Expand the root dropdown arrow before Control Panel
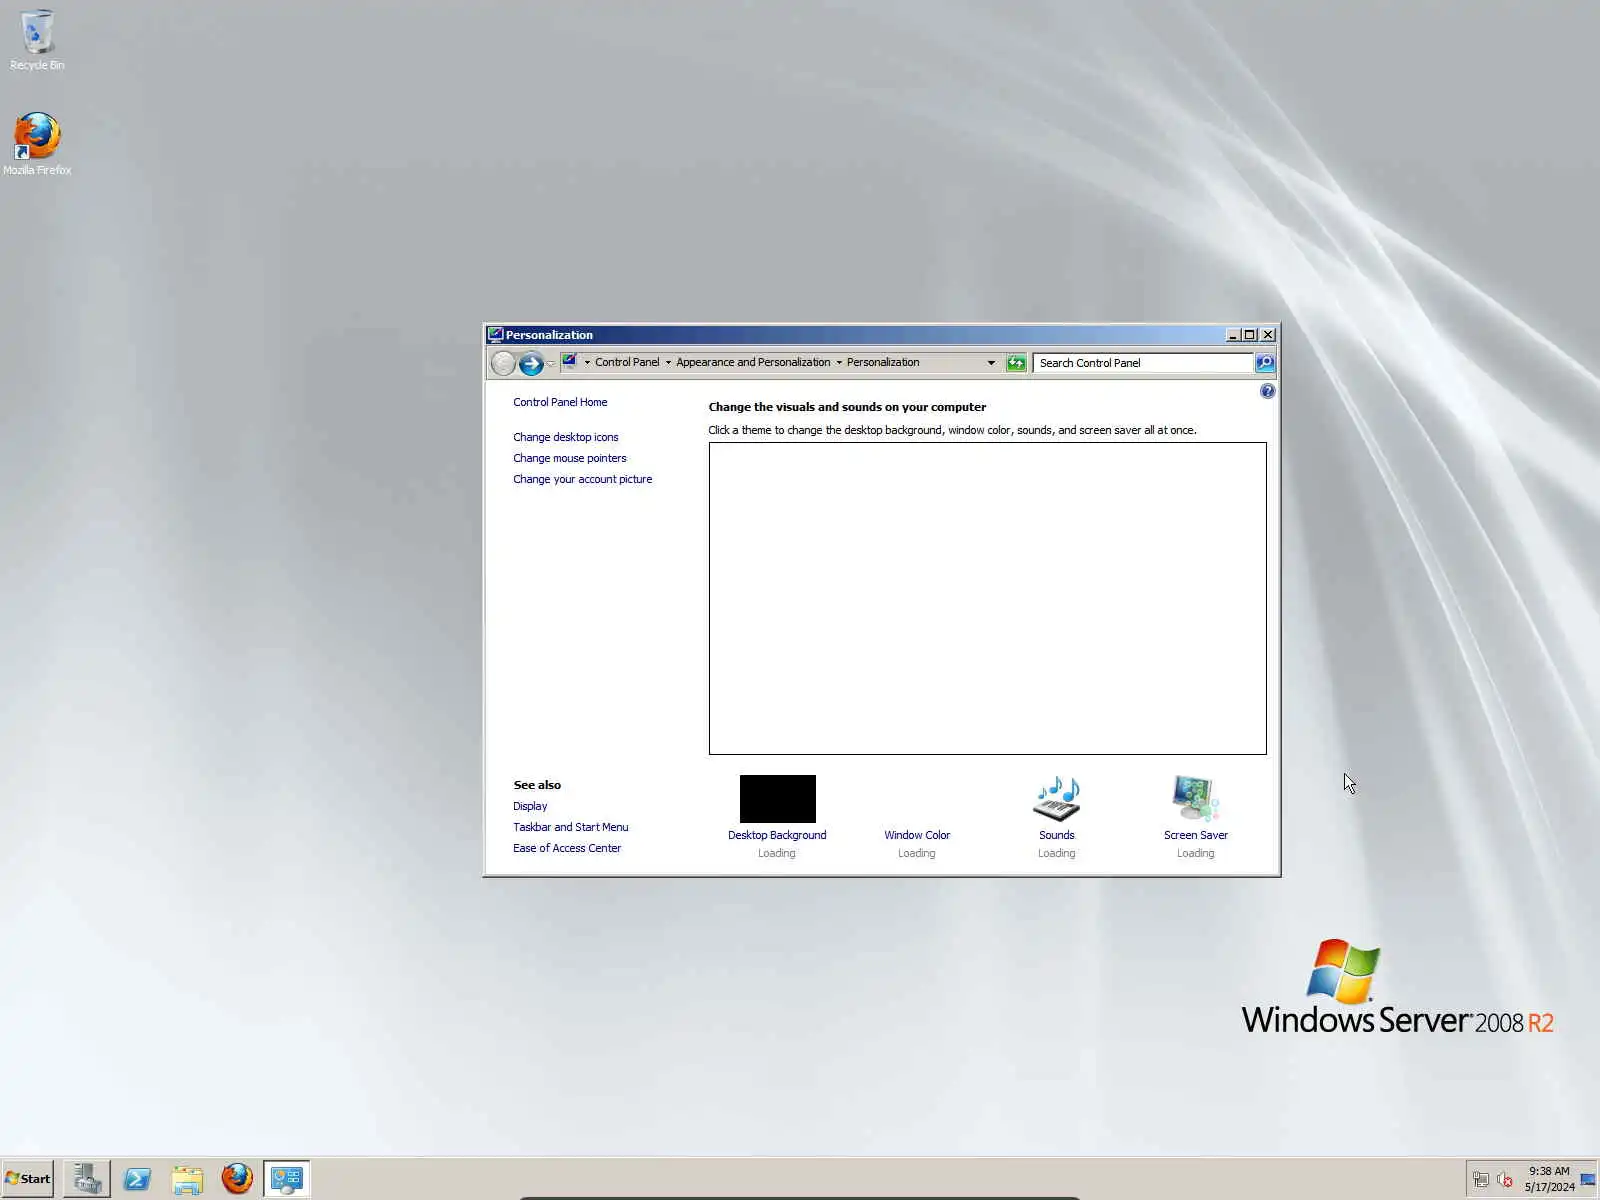 pos(587,363)
